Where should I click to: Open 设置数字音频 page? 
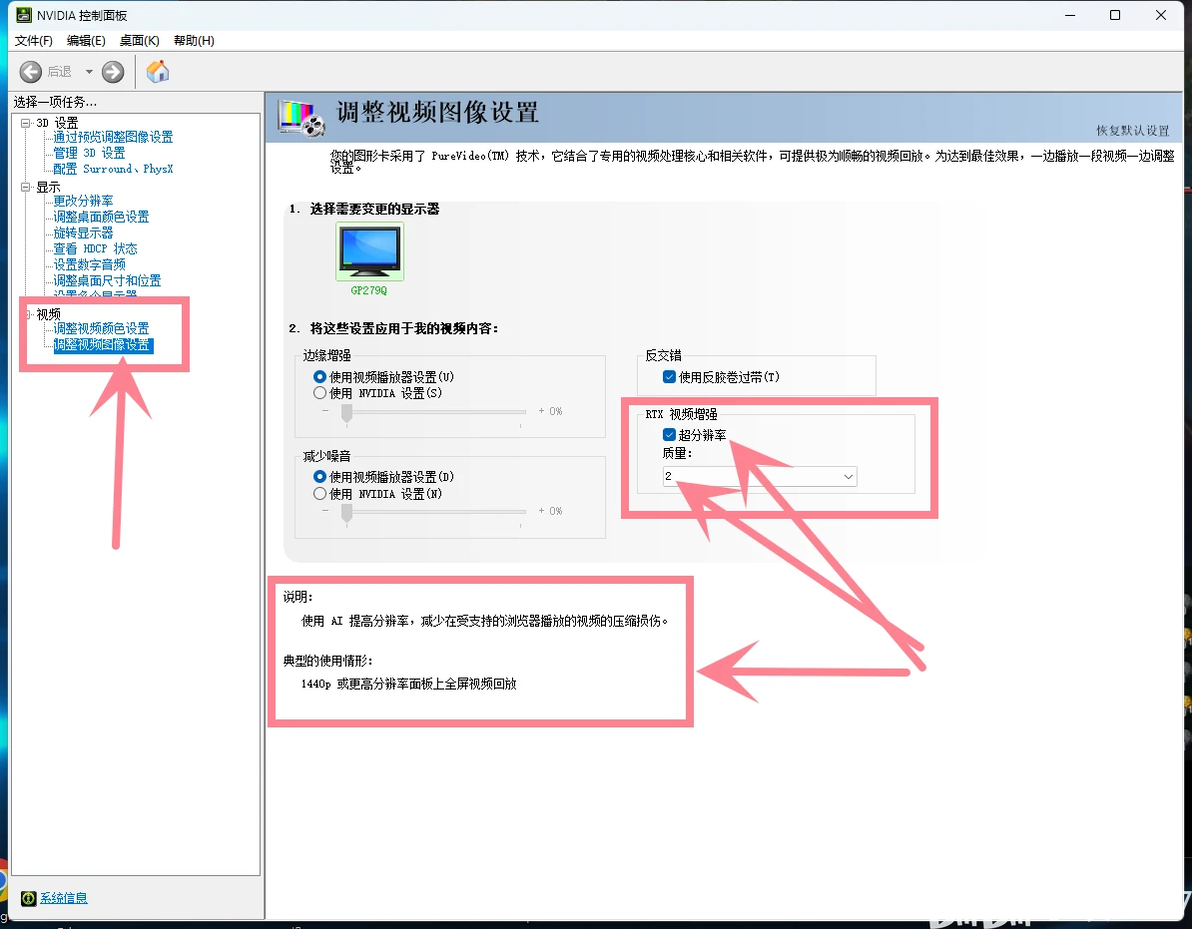[x=89, y=265]
